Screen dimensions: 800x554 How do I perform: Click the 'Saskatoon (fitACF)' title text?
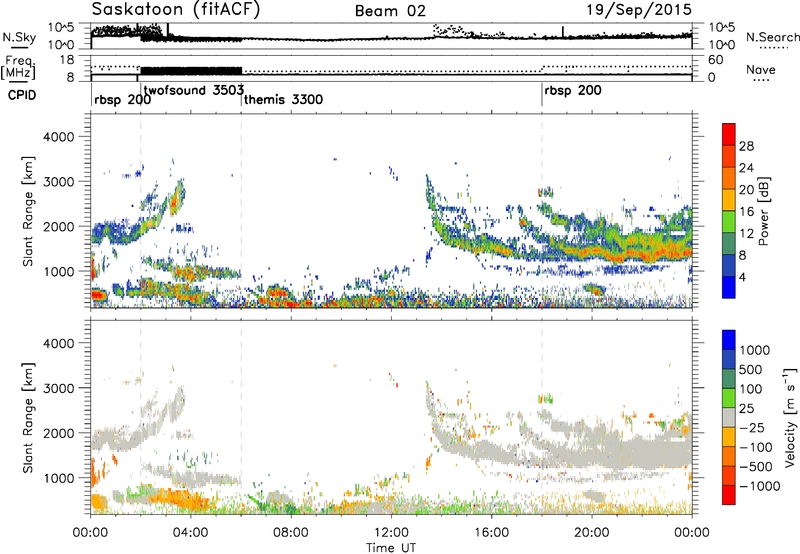[x=176, y=10]
